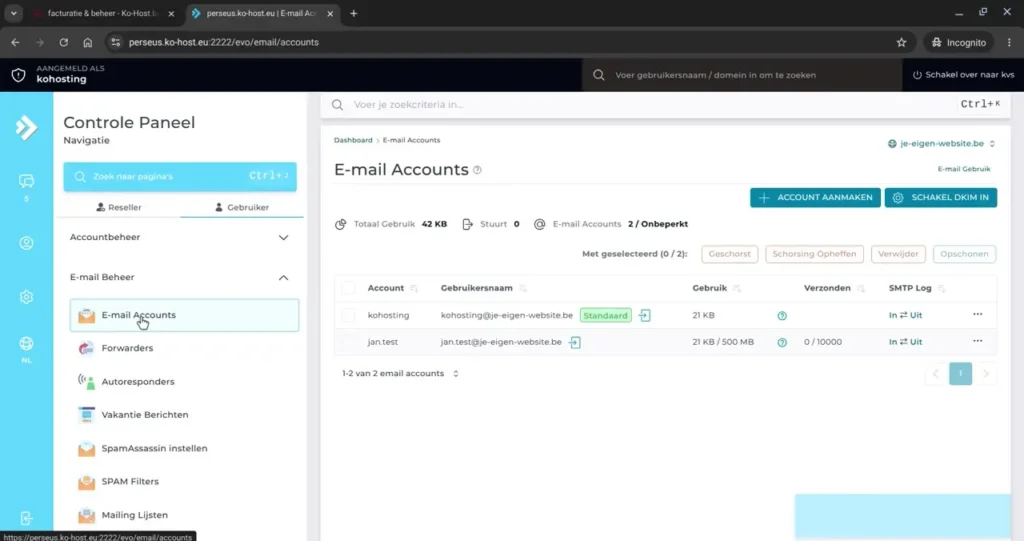Open SMTP log In/Uit for kohosting

click(x=905, y=315)
